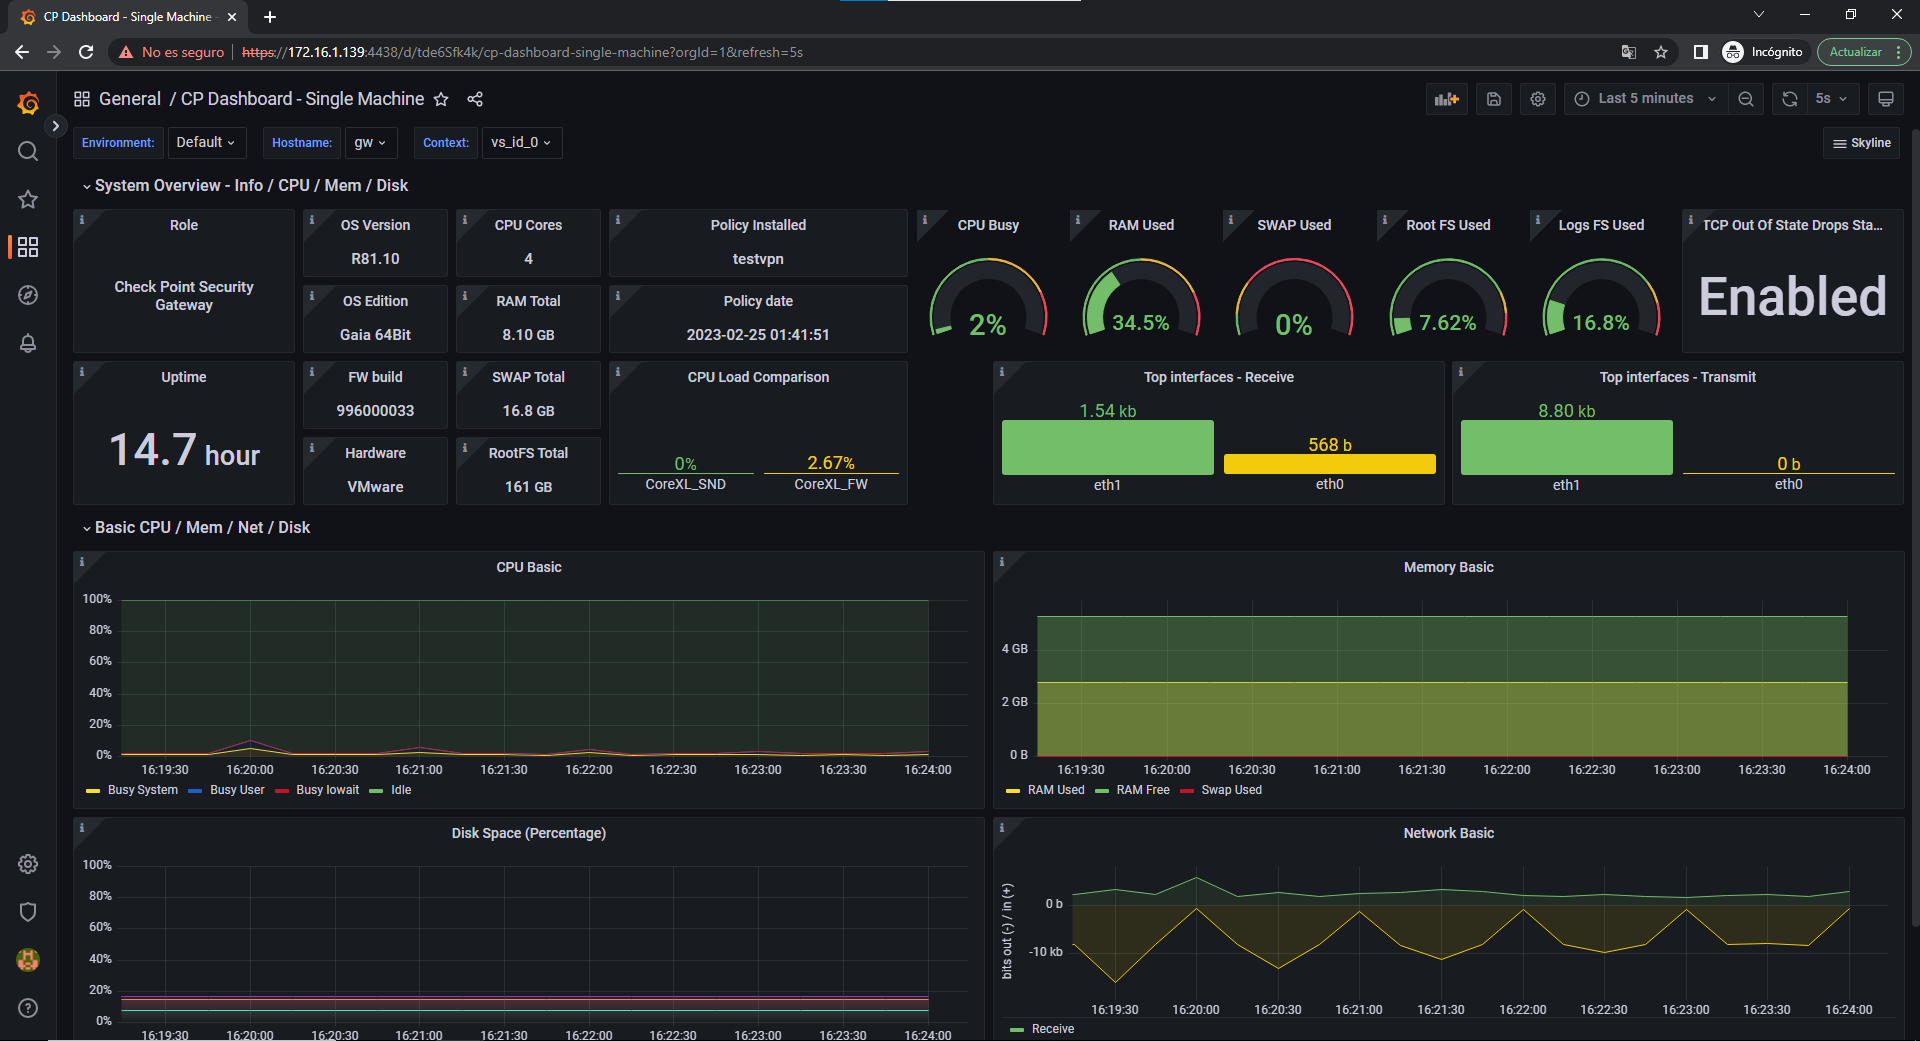Open CPU Basic panel title menu
Screen dimensions: 1920x1041
coord(529,567)
